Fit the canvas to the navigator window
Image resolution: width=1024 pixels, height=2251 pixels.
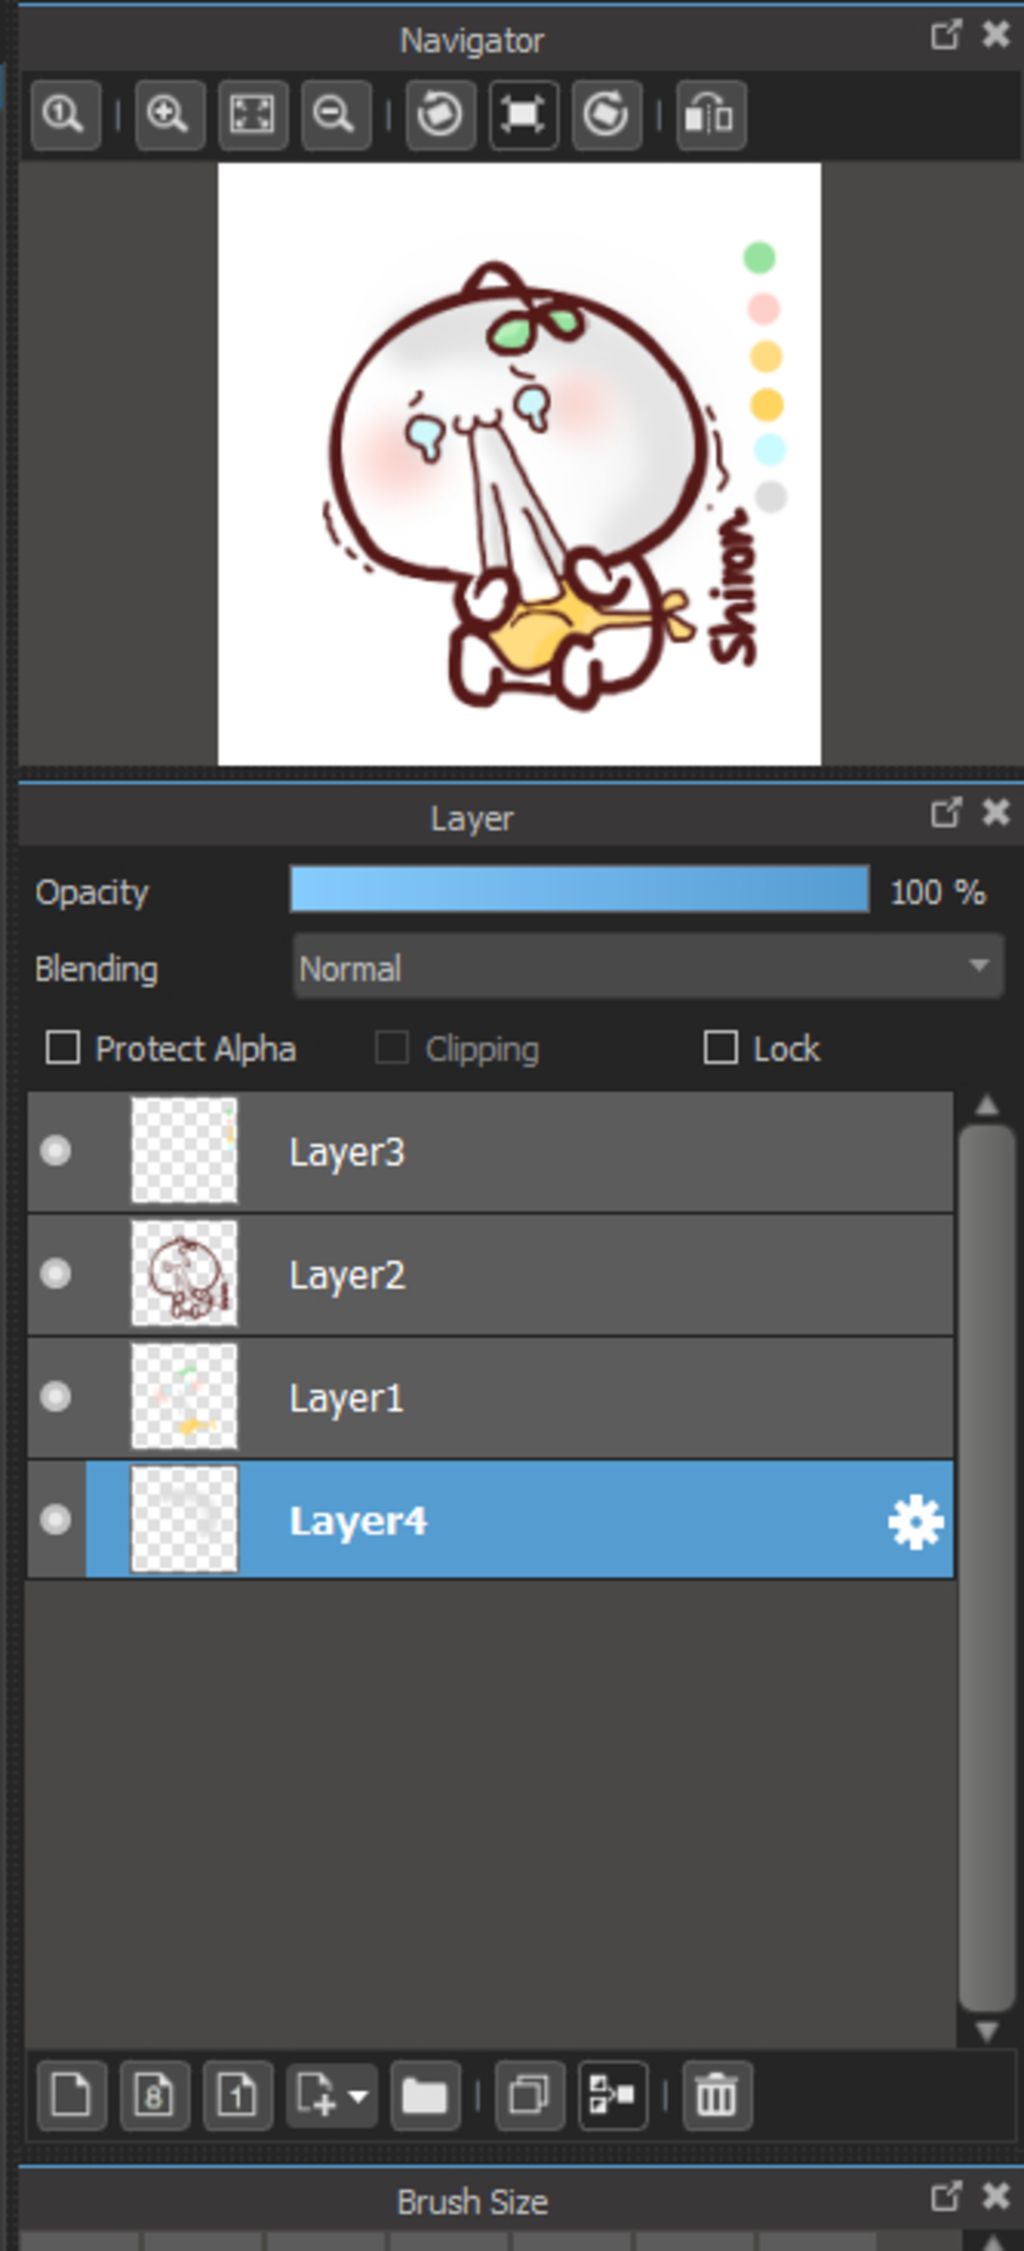[253, 115]
